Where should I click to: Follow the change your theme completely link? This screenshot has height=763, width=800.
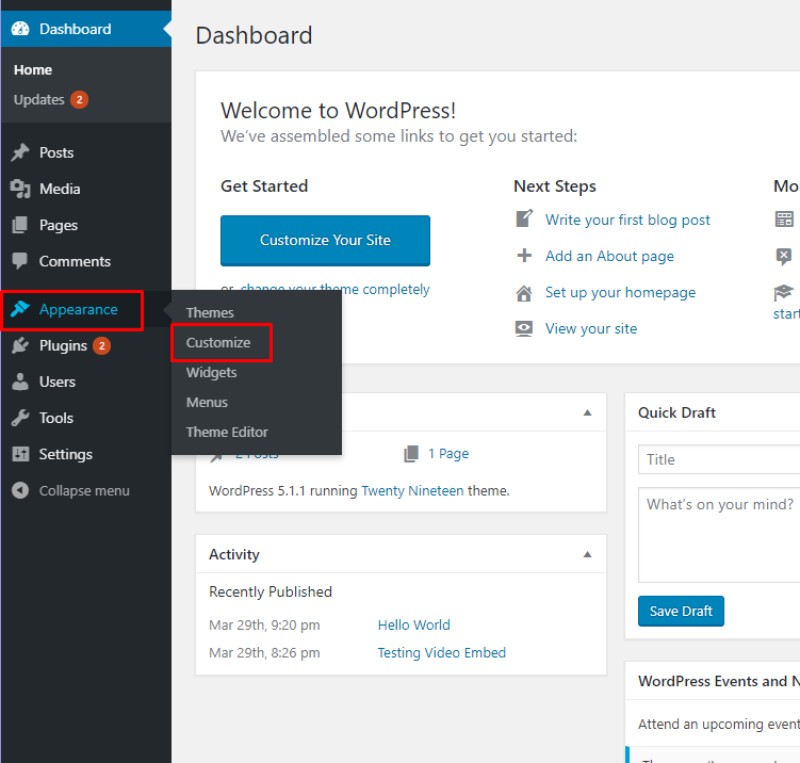point(335,289)
